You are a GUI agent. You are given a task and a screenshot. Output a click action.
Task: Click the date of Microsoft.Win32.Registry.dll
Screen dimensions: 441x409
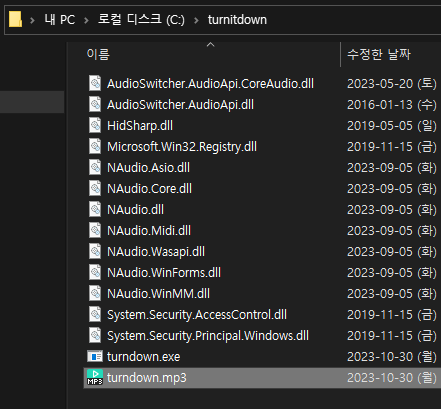click(x=392, y=147)
